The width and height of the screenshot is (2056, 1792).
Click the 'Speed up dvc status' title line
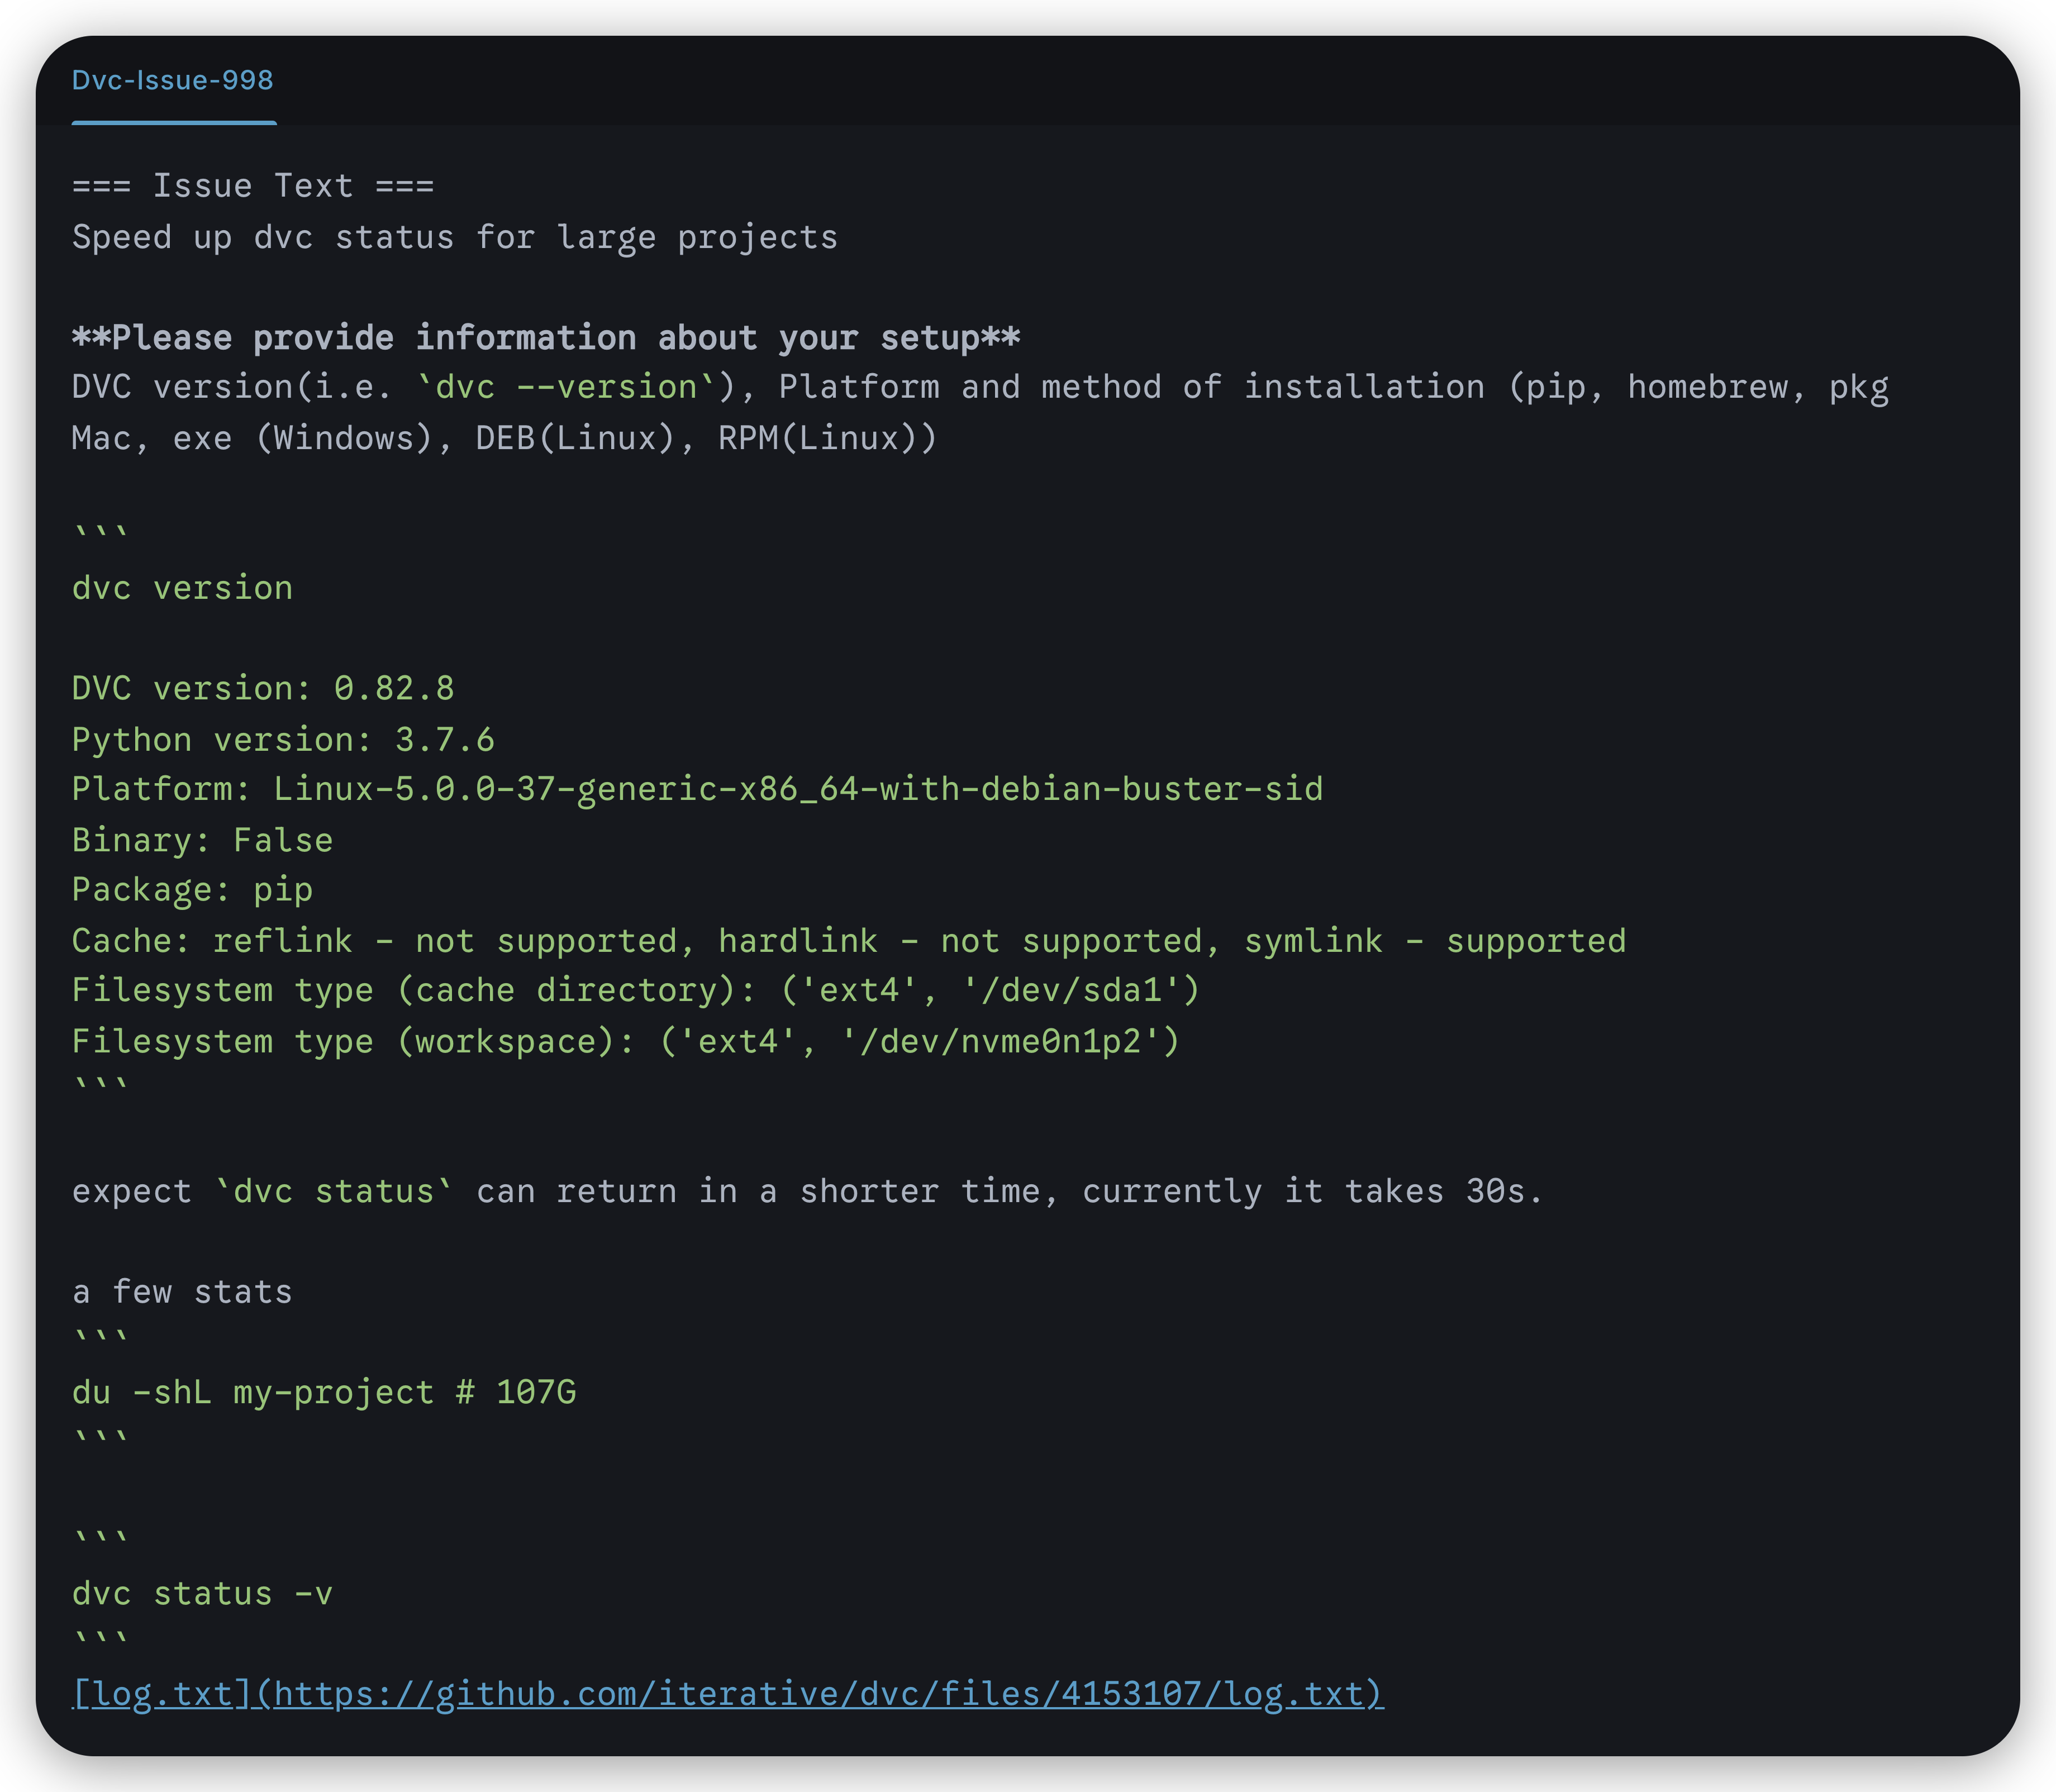tap(455, 237)
